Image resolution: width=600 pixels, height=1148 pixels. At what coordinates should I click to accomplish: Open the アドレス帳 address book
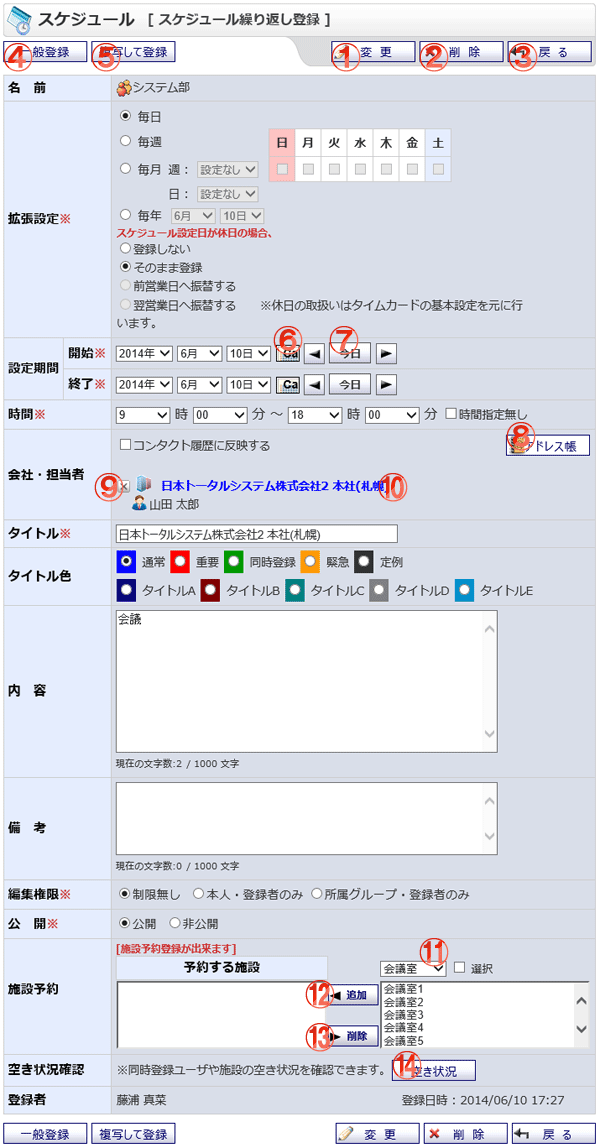click(x=548, y=446)
